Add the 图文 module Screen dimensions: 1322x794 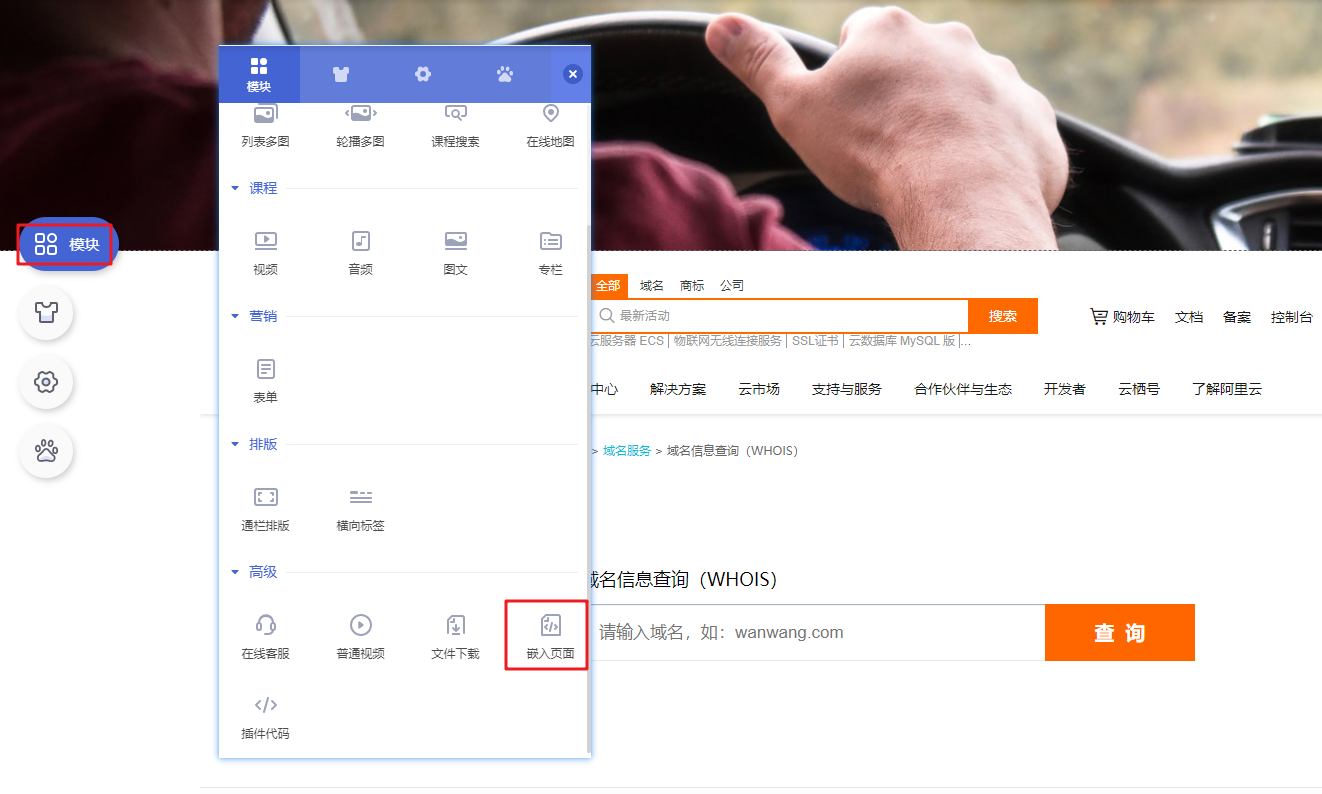click(x=455, y=254)
